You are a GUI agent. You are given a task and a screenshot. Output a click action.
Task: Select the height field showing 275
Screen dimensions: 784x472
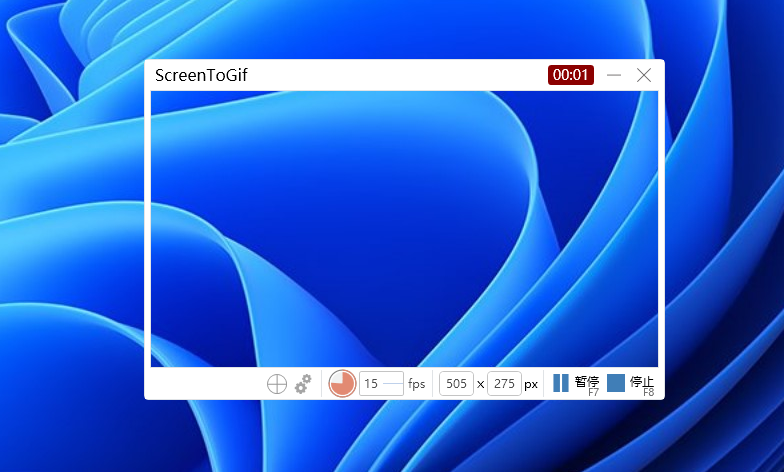[504, 384]
